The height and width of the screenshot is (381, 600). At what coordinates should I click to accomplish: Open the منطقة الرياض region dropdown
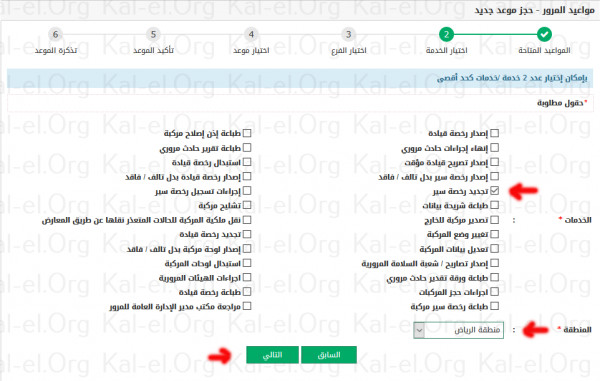tap(458, 330)
